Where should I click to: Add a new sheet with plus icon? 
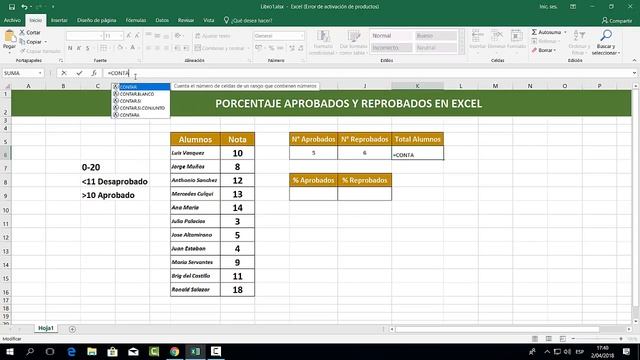(x=72, y=329)
